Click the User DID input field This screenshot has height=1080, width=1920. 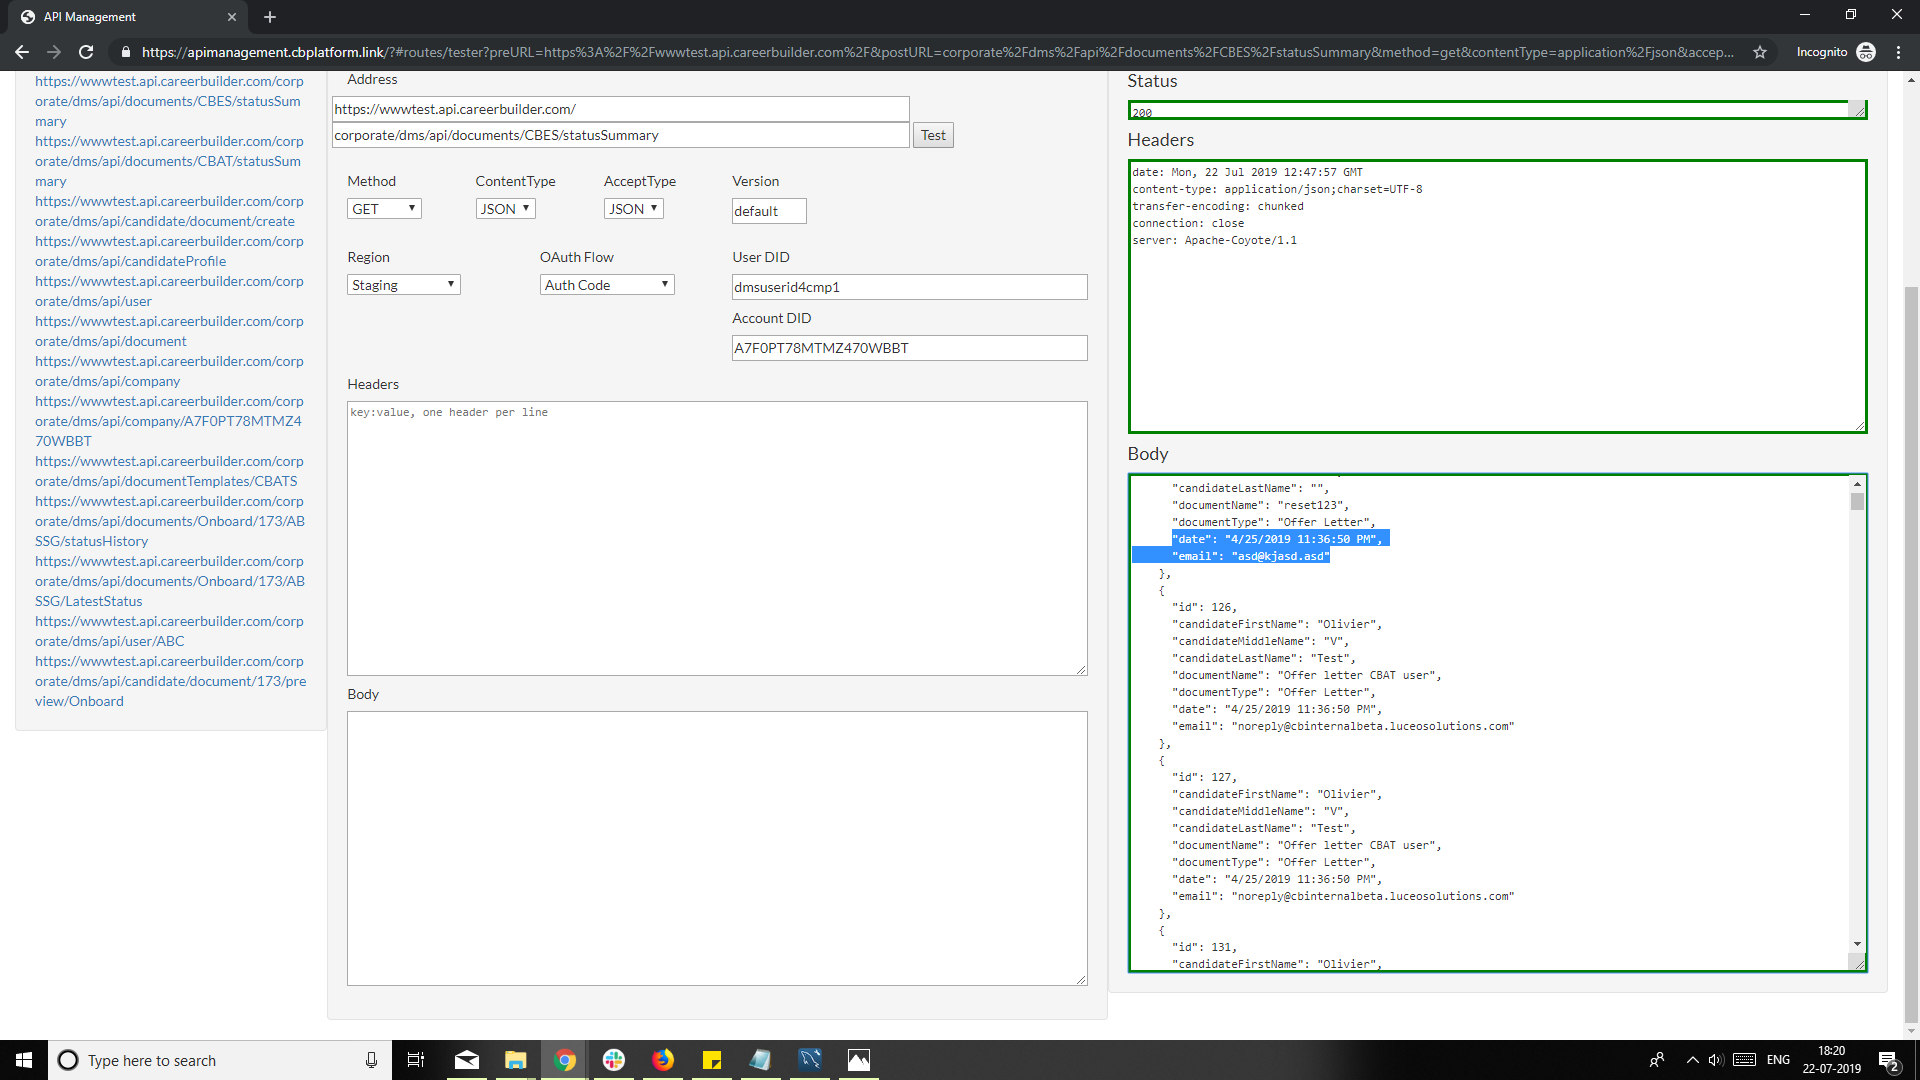(908, 287)
